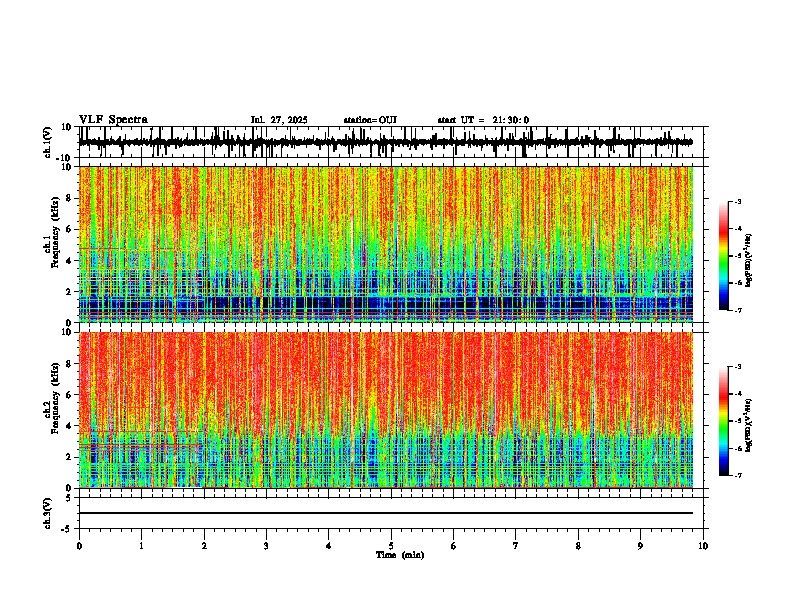Image resolution: width=792 pixels, height=612 pixels.
Task: Click the time axis tick label '0'
Action: (x=79, y=546)
